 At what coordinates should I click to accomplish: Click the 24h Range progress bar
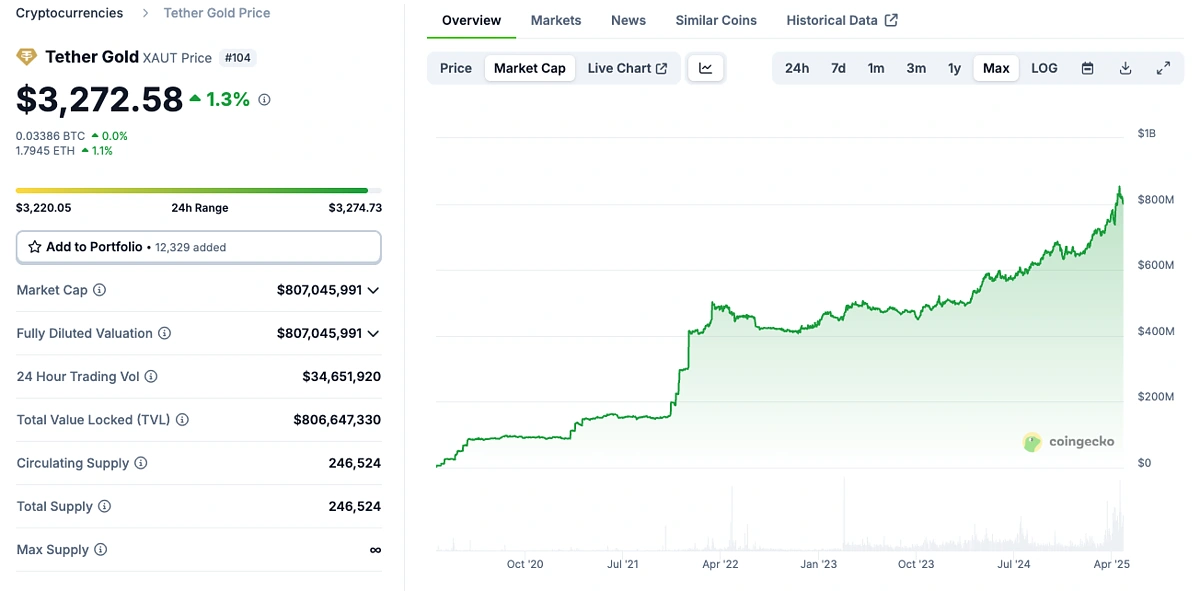pos(199,190)
